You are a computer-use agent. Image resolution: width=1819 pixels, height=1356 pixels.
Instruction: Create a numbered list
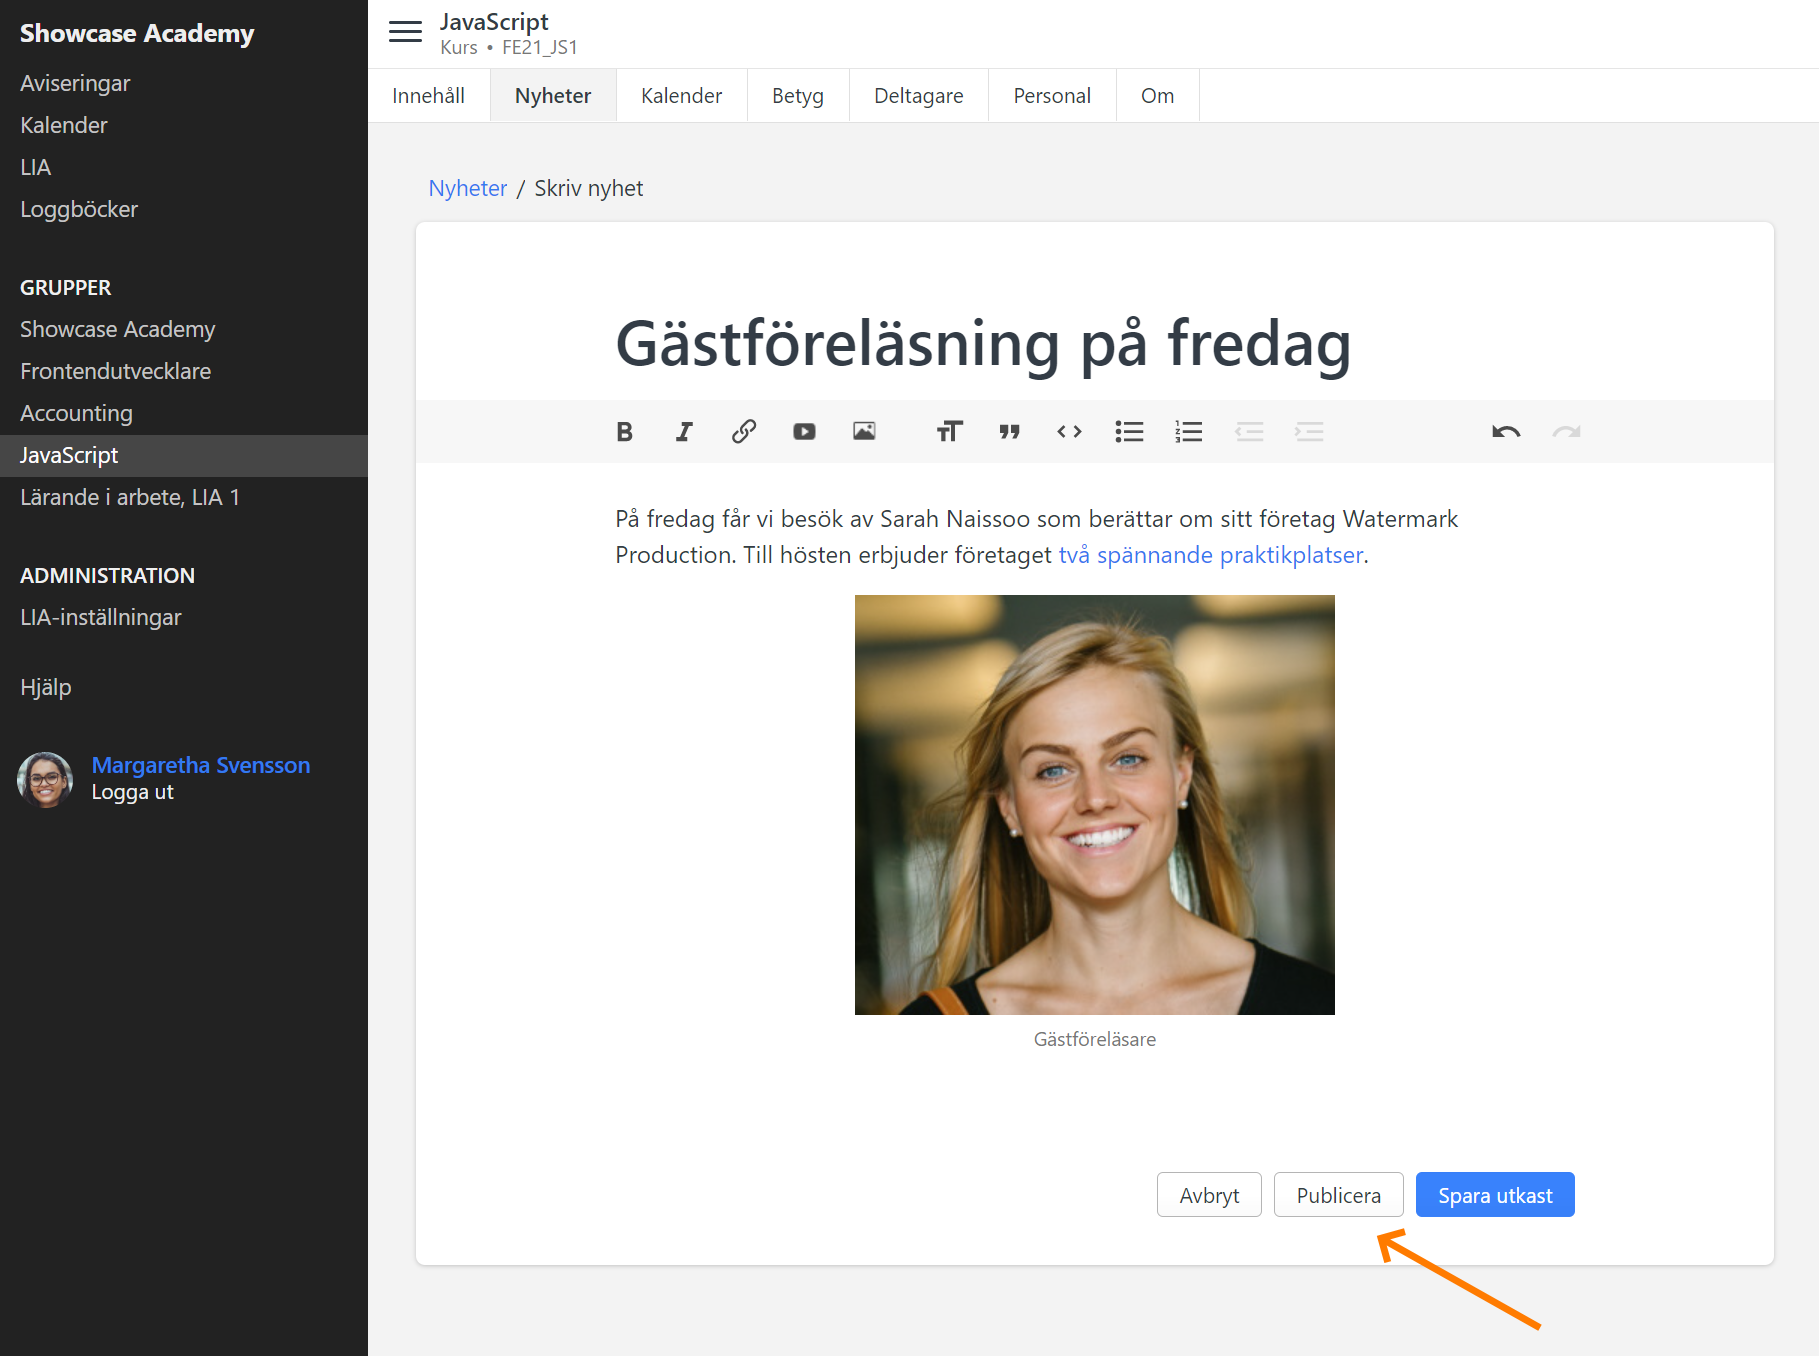(1189, 432)
